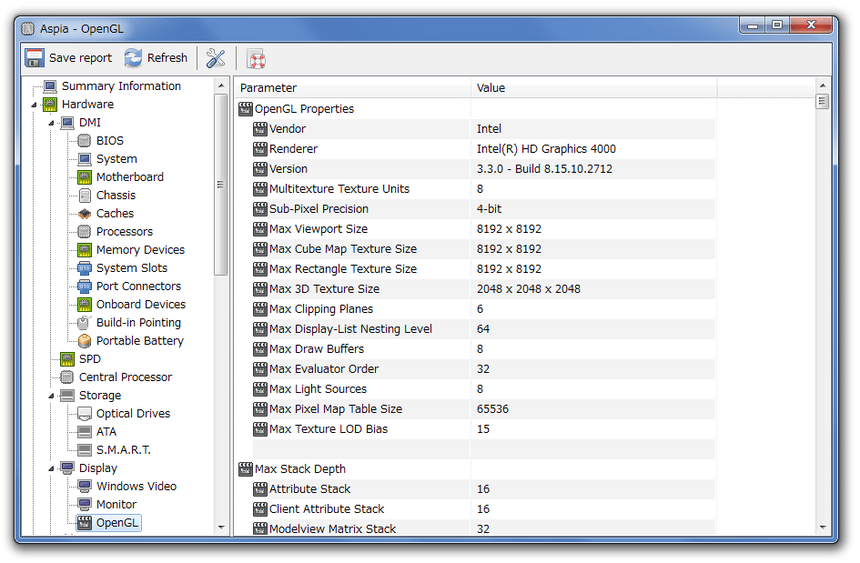The height and width of the screenshot is (563, 860).
Task: Select the Max Cube Map Texture Size row
Action: click(x=483, y=249)
